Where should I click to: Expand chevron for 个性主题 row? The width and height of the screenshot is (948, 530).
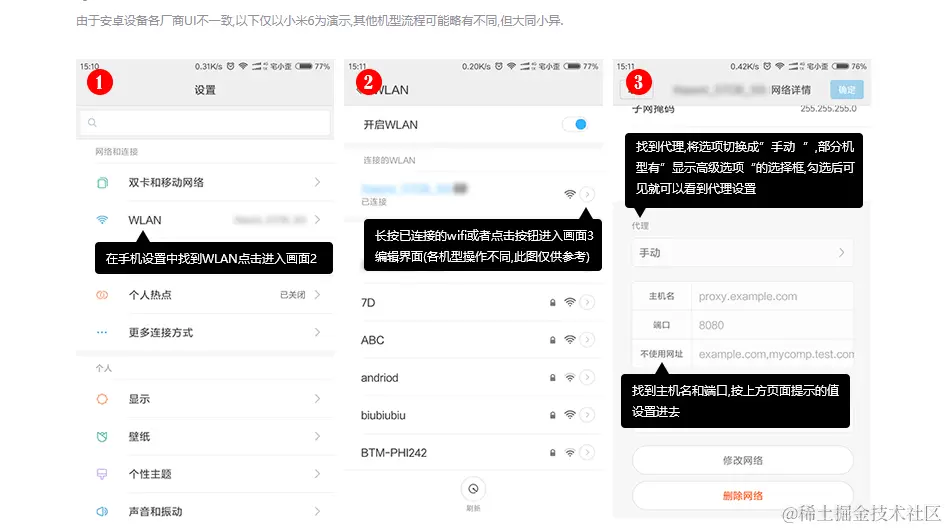tap(317, 474)
